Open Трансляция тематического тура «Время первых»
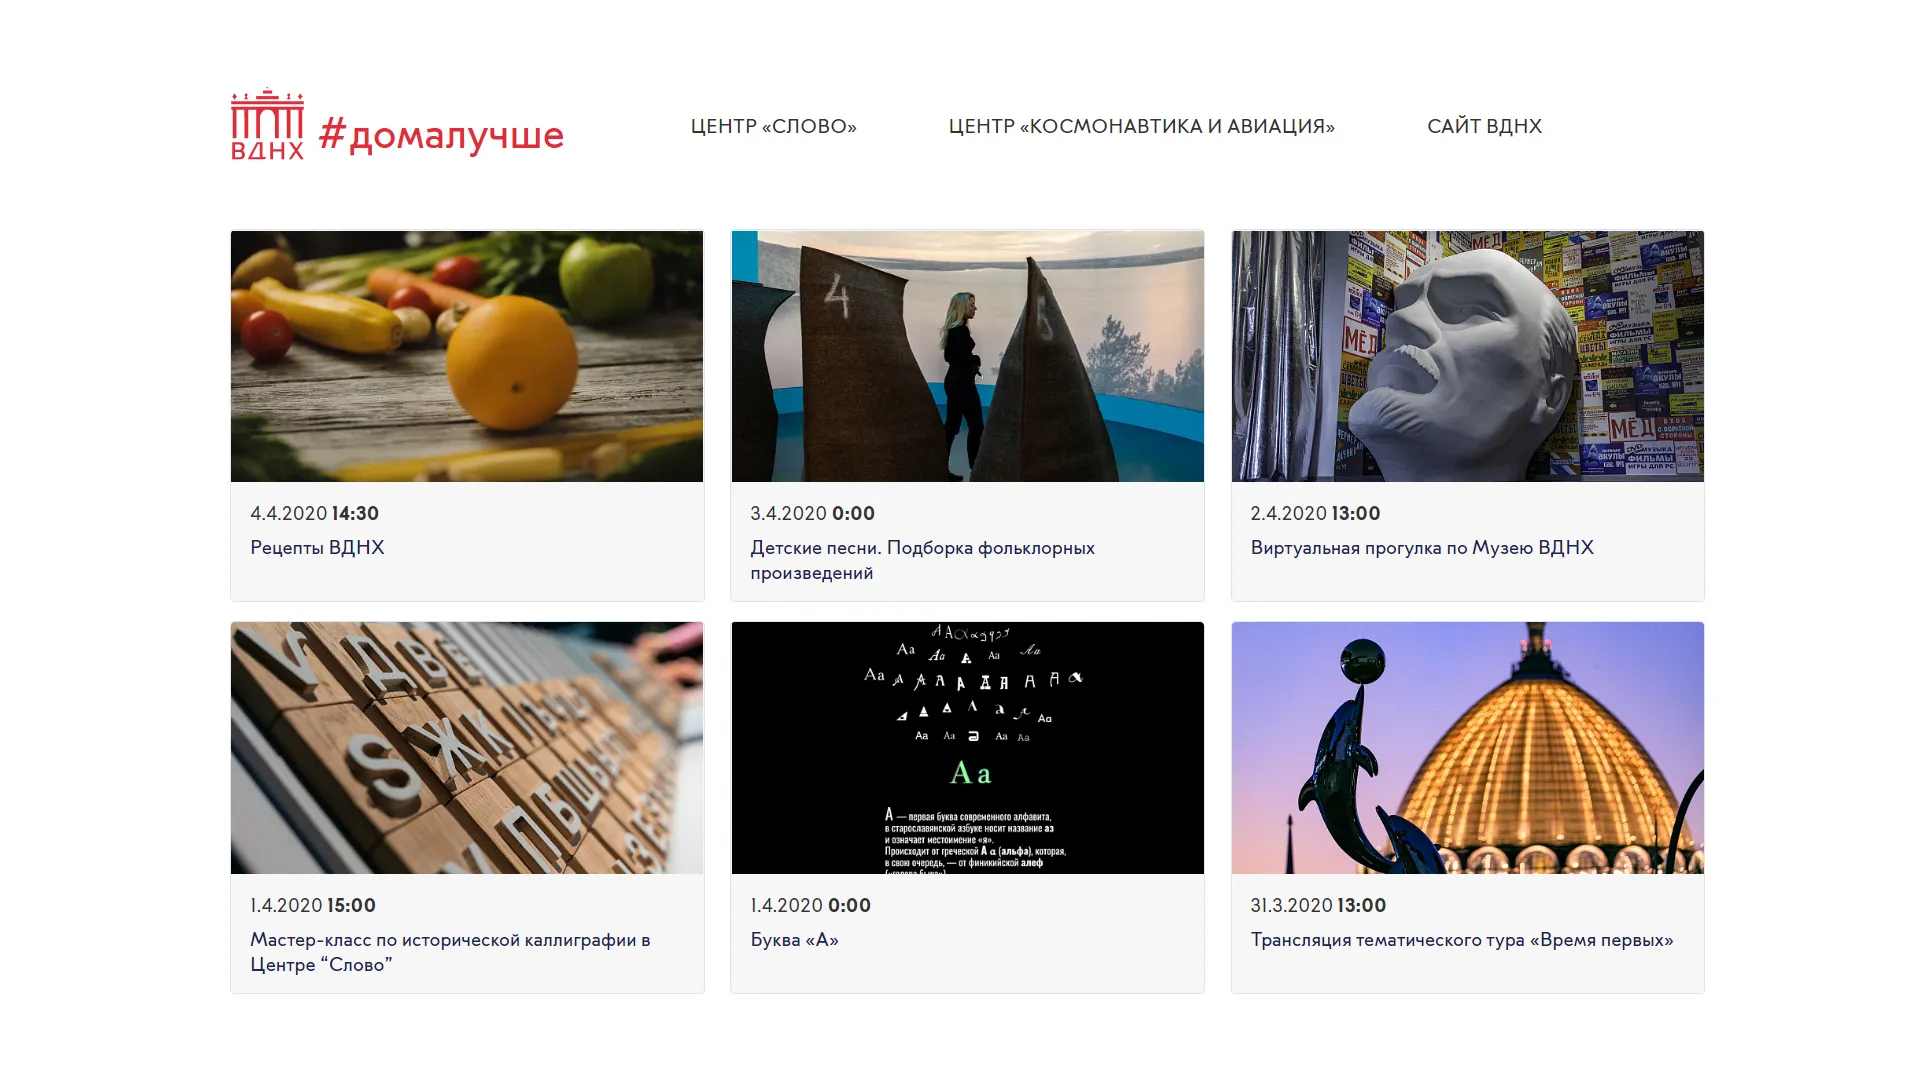 point(1461,939)
